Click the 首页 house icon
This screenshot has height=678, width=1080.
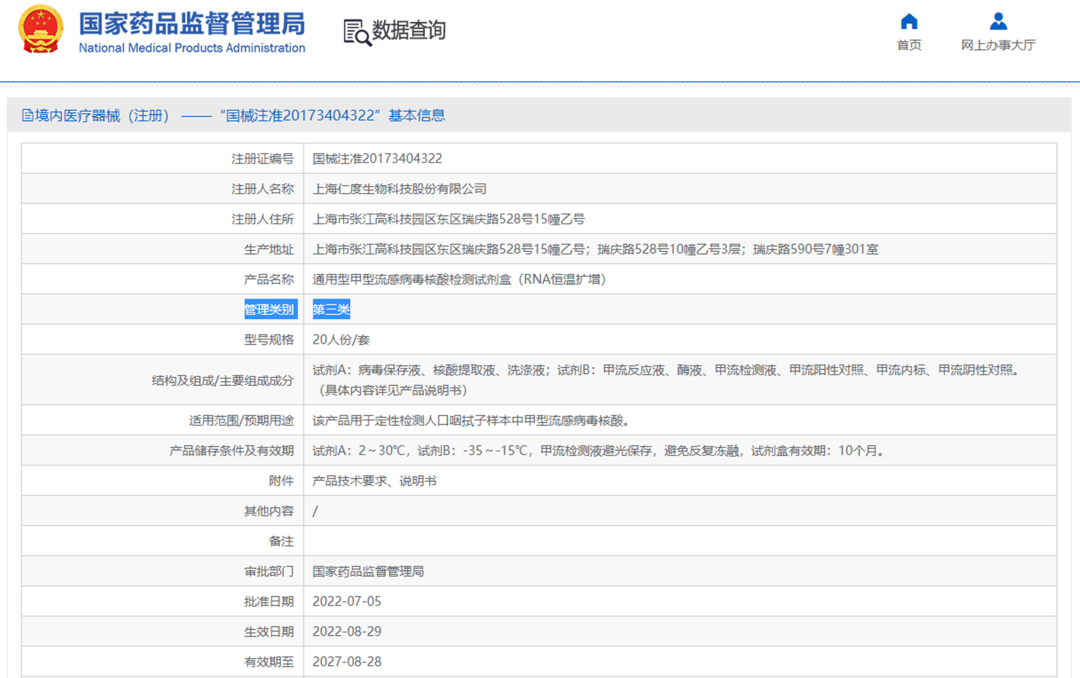[x=908, y=22]
